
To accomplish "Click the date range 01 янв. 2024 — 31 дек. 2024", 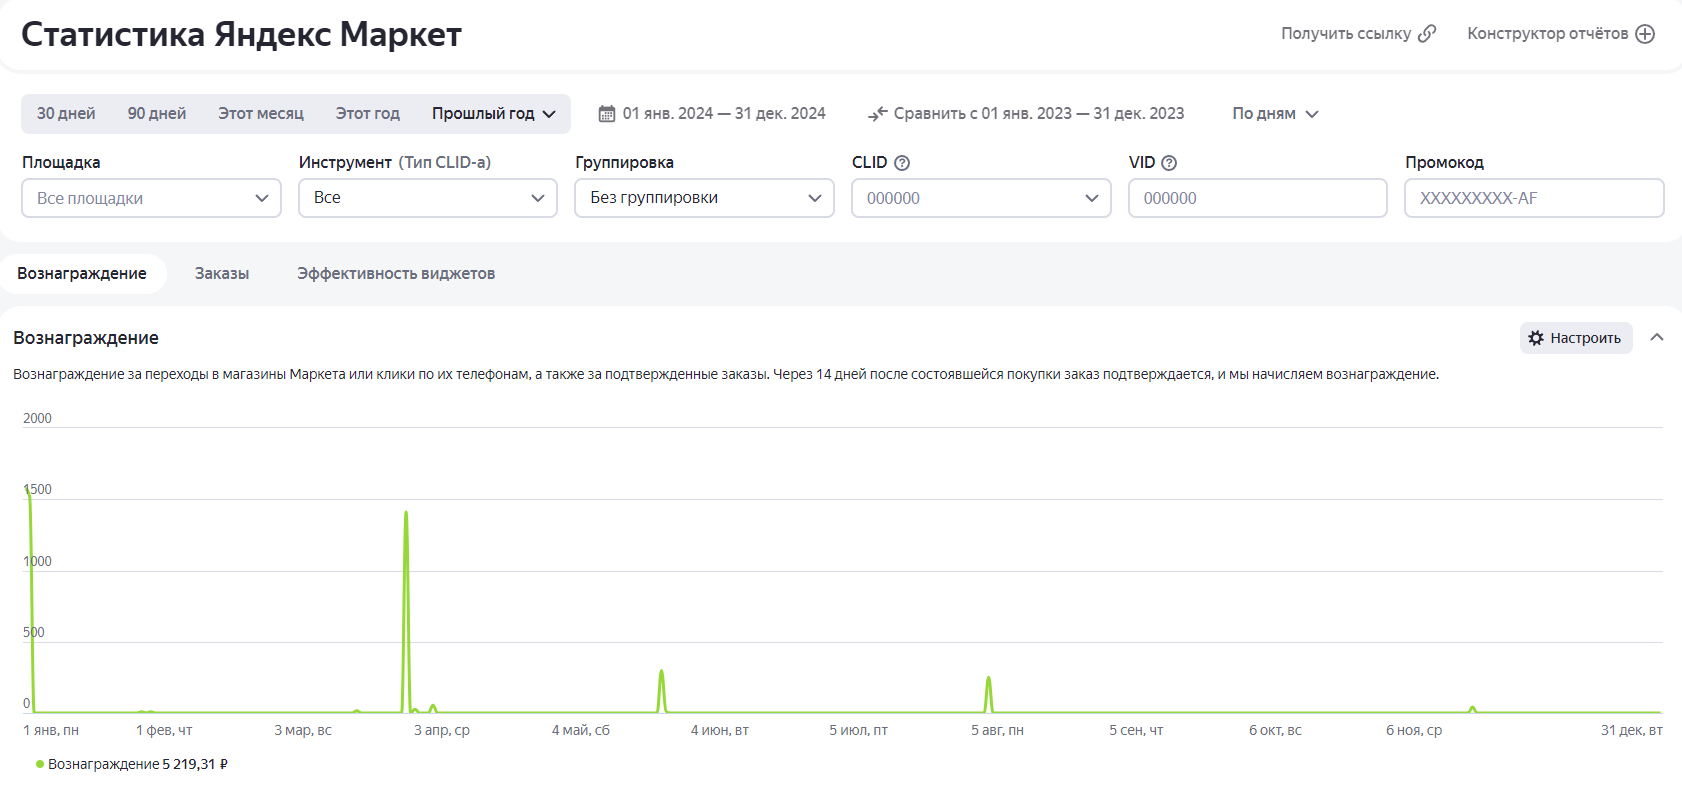I will coord(712,114).
